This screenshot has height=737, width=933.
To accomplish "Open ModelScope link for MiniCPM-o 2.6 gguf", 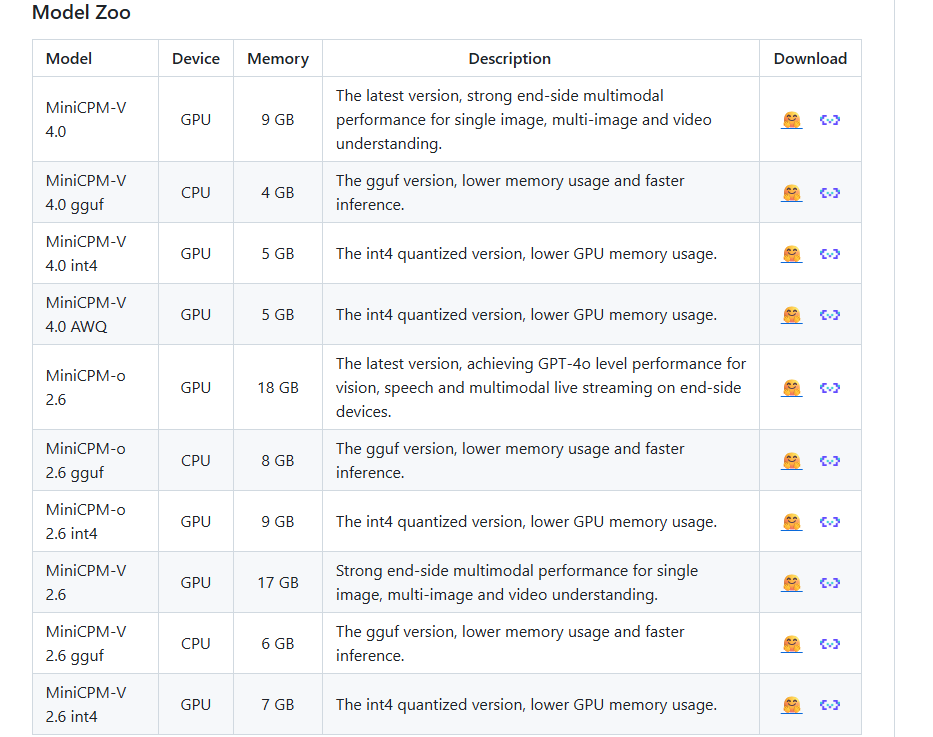I will [829, 461].
